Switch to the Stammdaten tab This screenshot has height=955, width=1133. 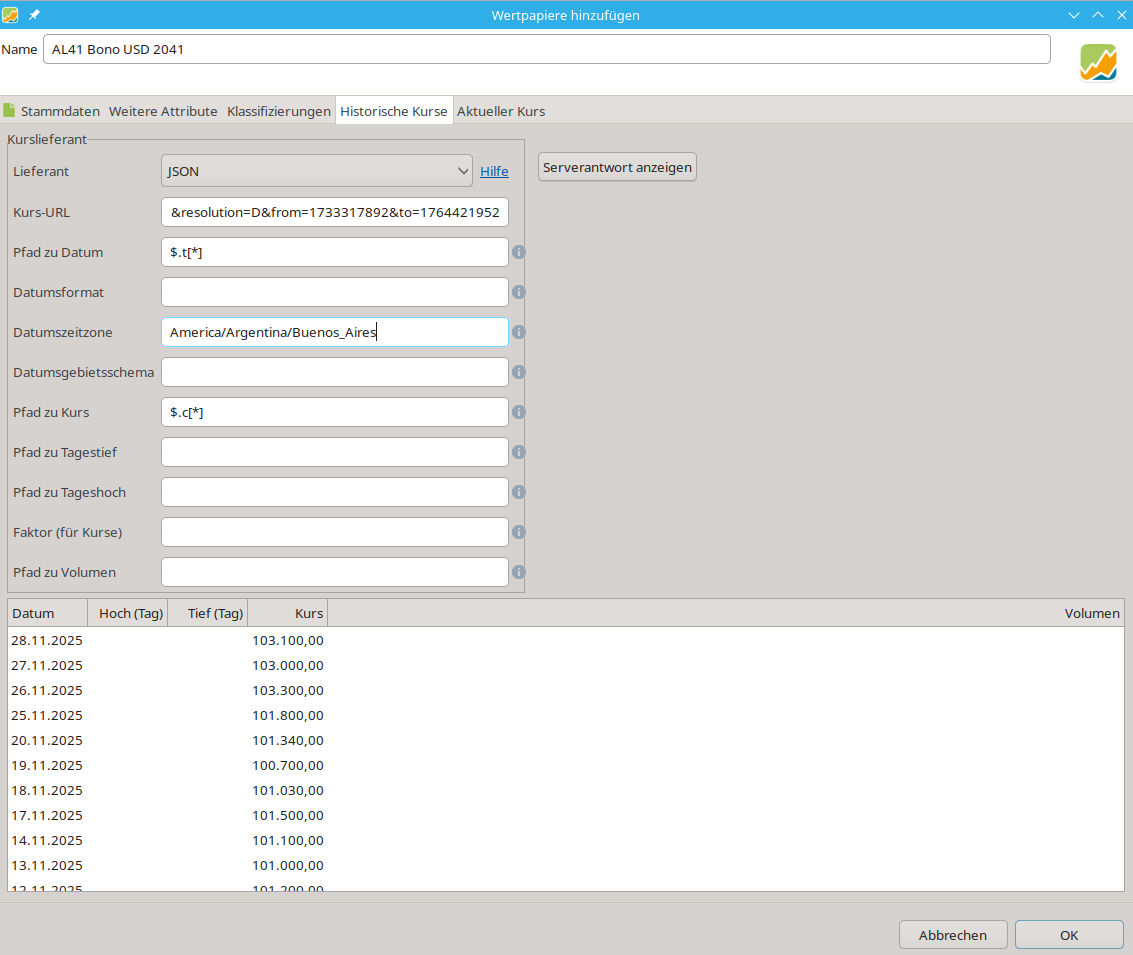pyautogui.click(x=60, y=111)
